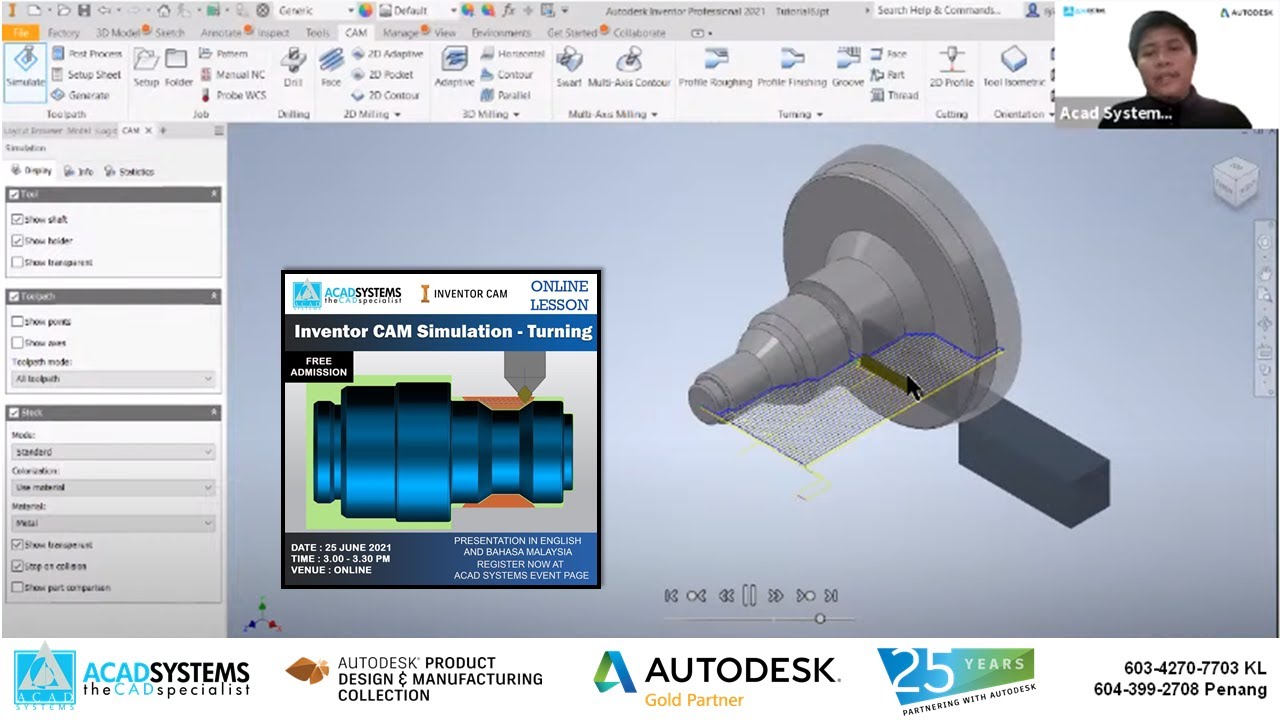
Task: Open Setup Sheet in the Toolpath group
Action: [x=85, y=75]
